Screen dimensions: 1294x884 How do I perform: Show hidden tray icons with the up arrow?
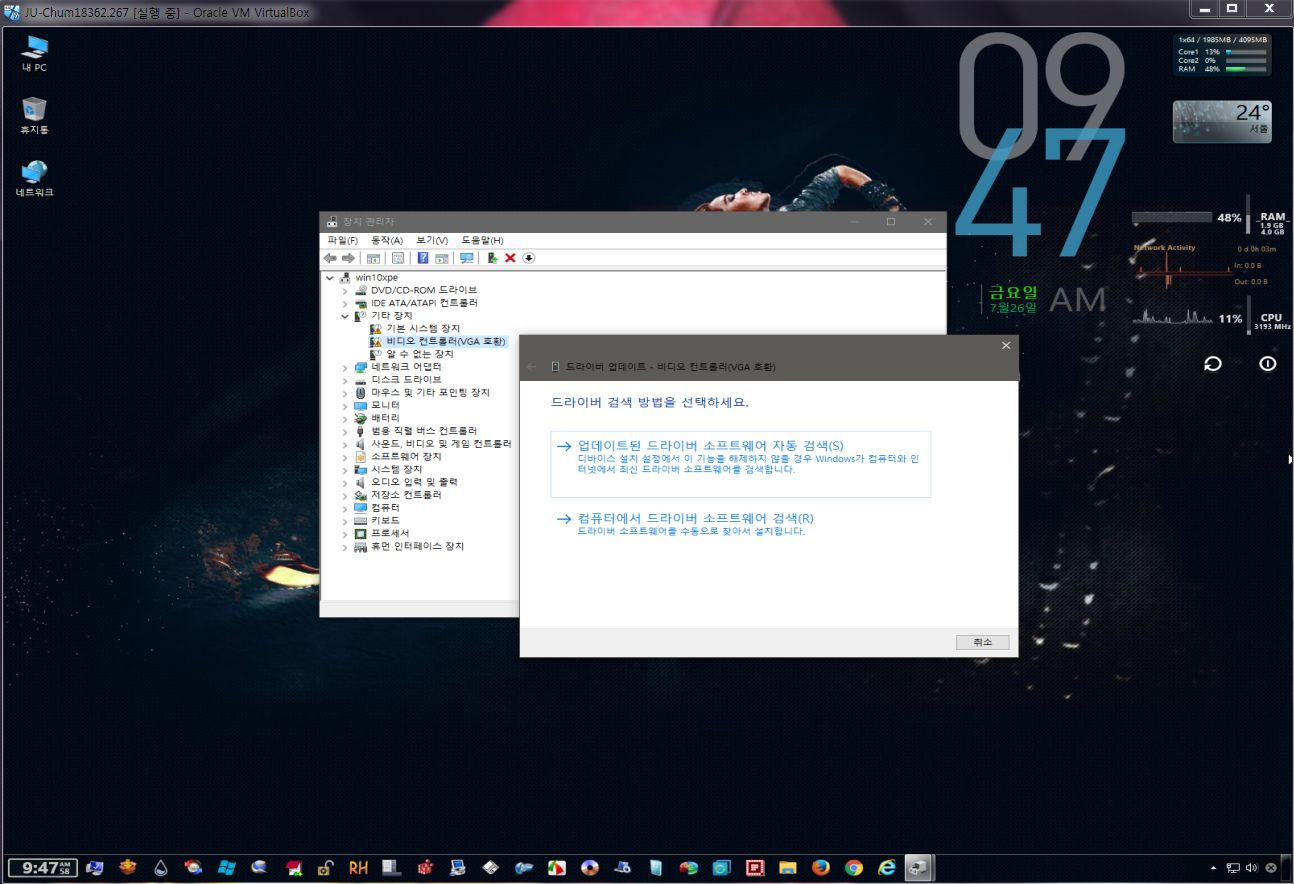click(1214, 868)
